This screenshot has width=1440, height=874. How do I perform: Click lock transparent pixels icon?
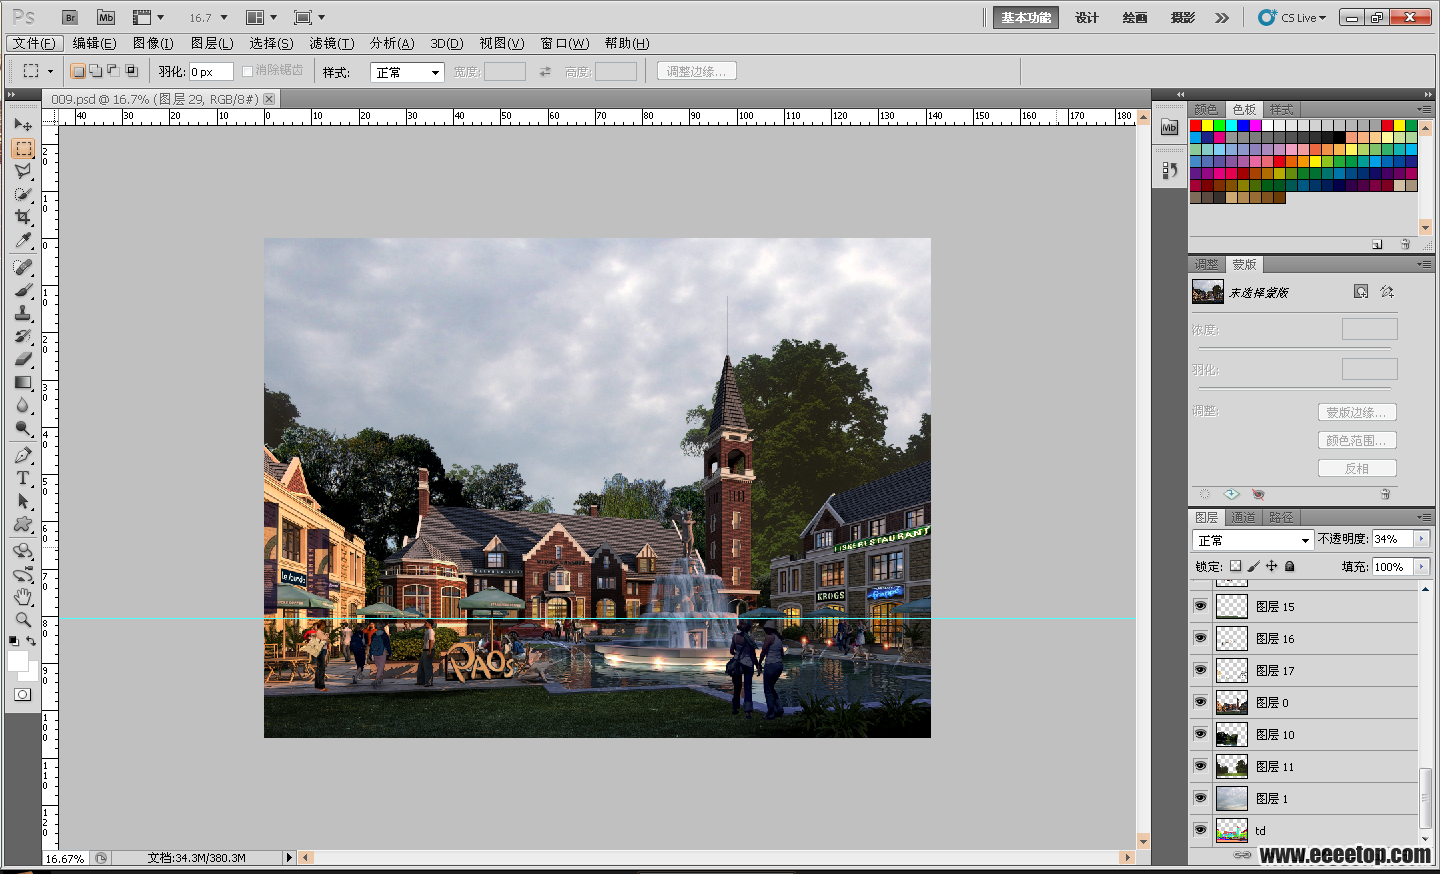[1235, 566]
